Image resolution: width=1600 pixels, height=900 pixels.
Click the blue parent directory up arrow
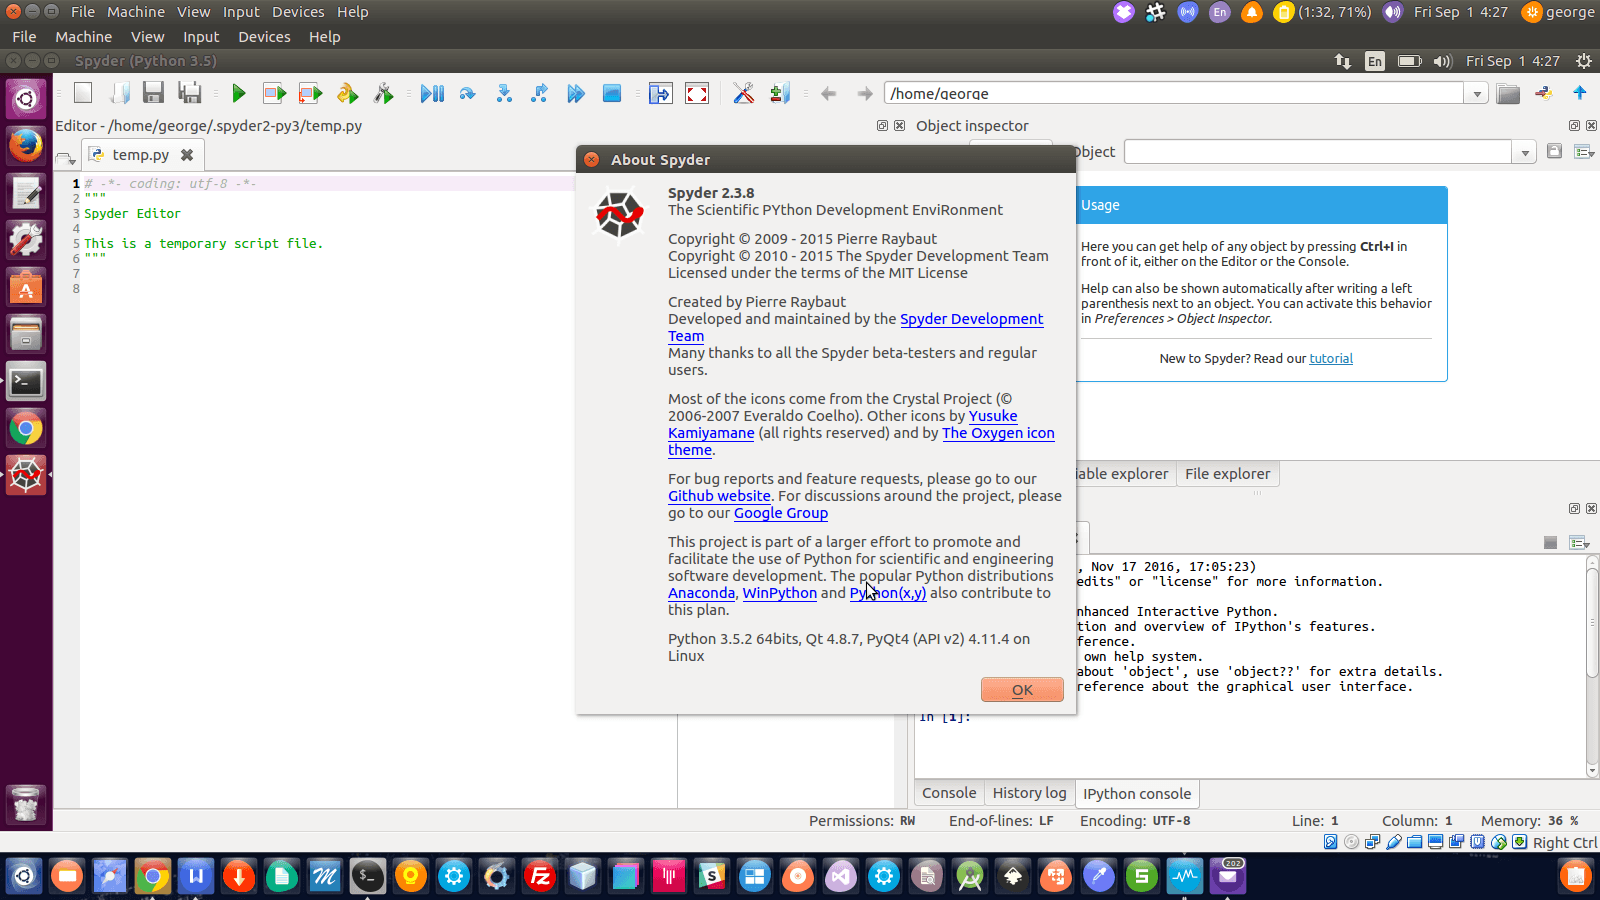click(1580, 93)
